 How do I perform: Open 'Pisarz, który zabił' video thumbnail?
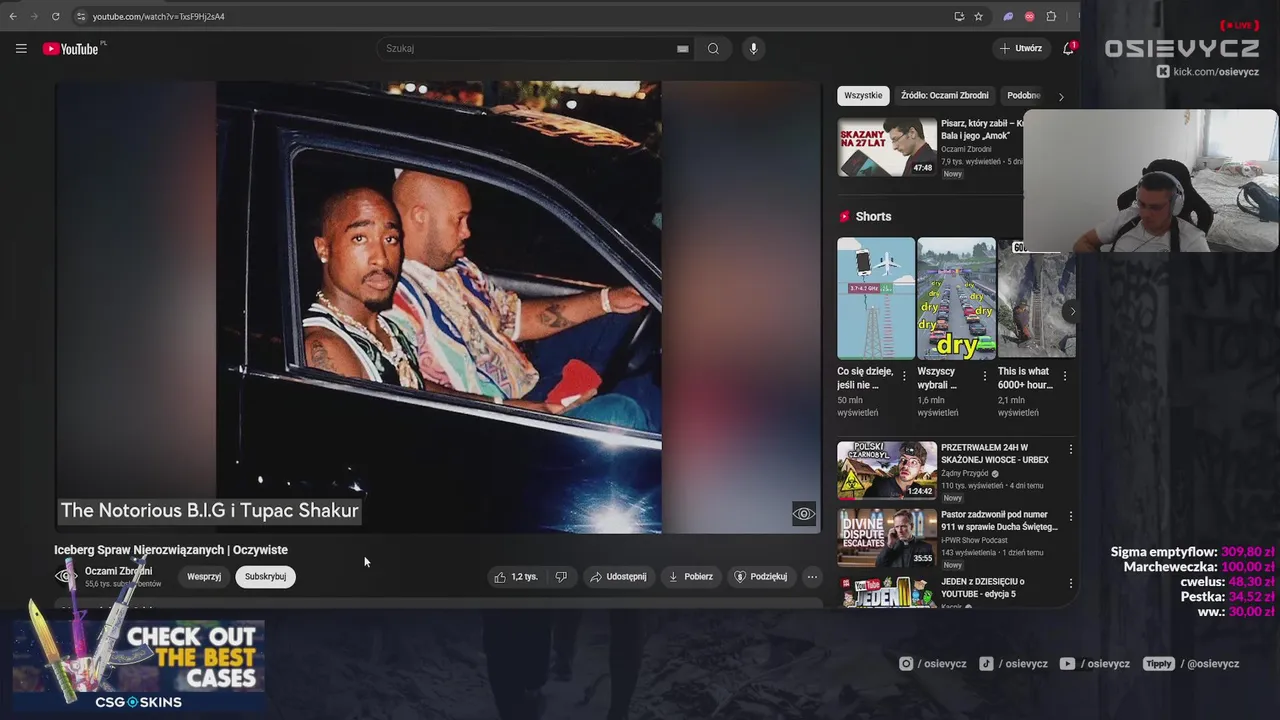click(887, 147)
